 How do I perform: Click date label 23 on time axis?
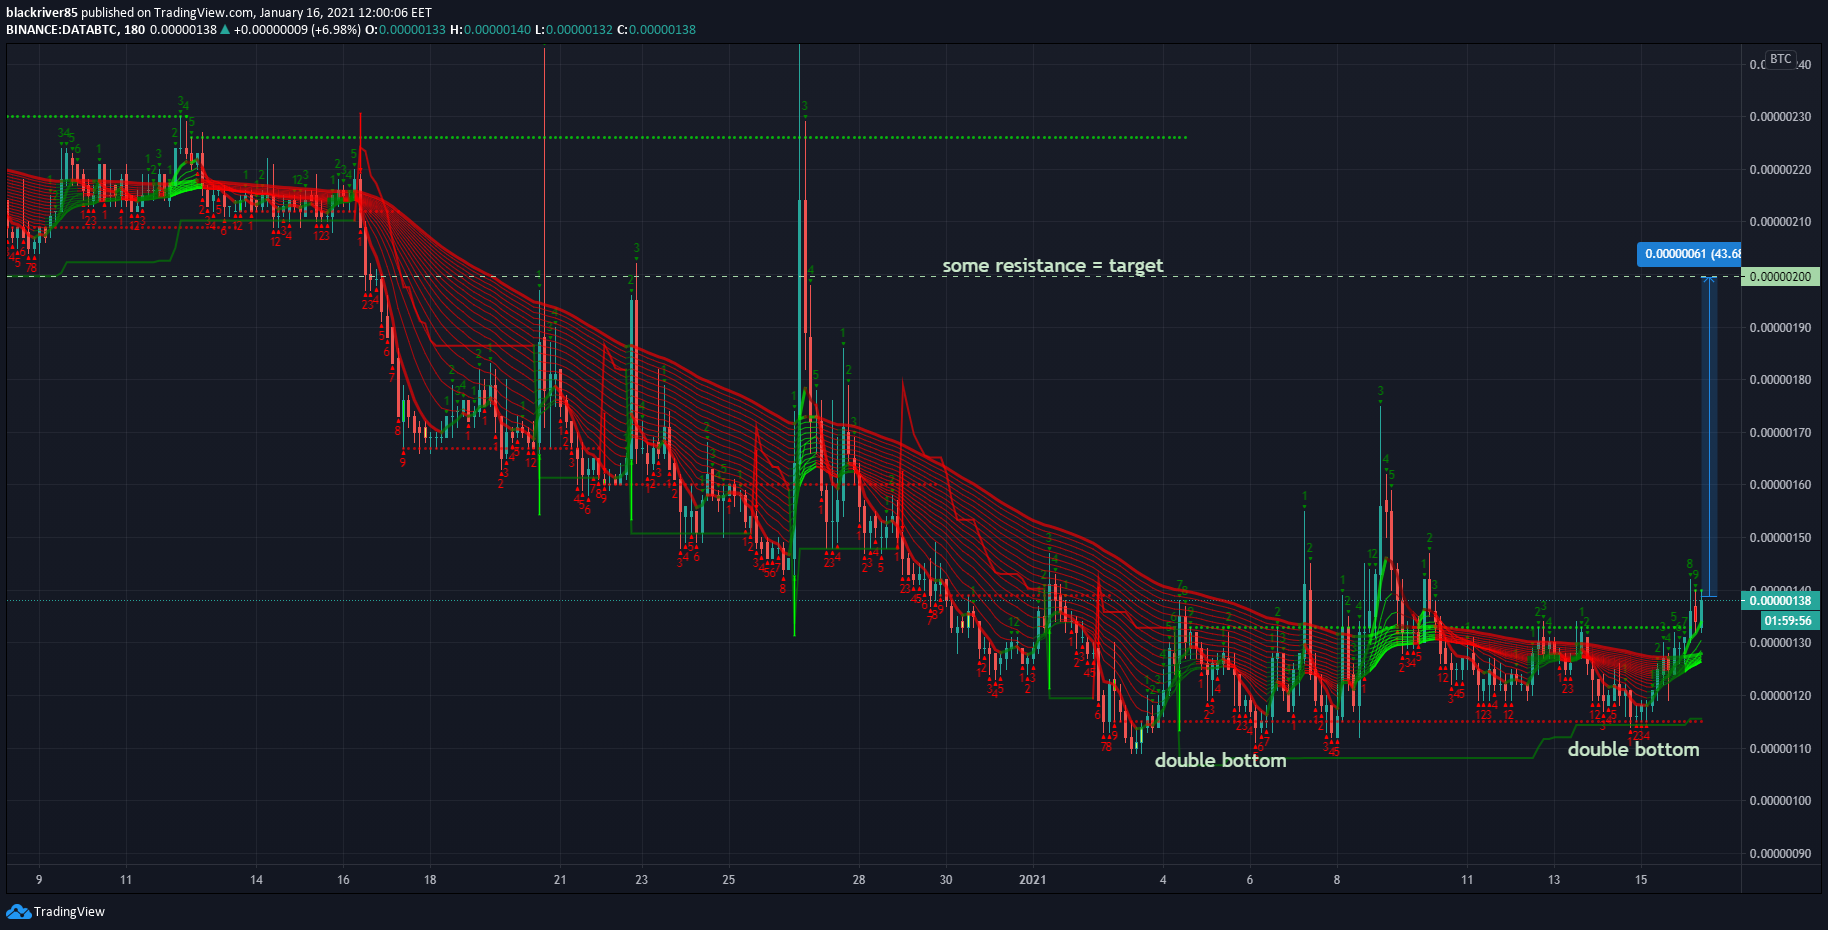point(641,880)
